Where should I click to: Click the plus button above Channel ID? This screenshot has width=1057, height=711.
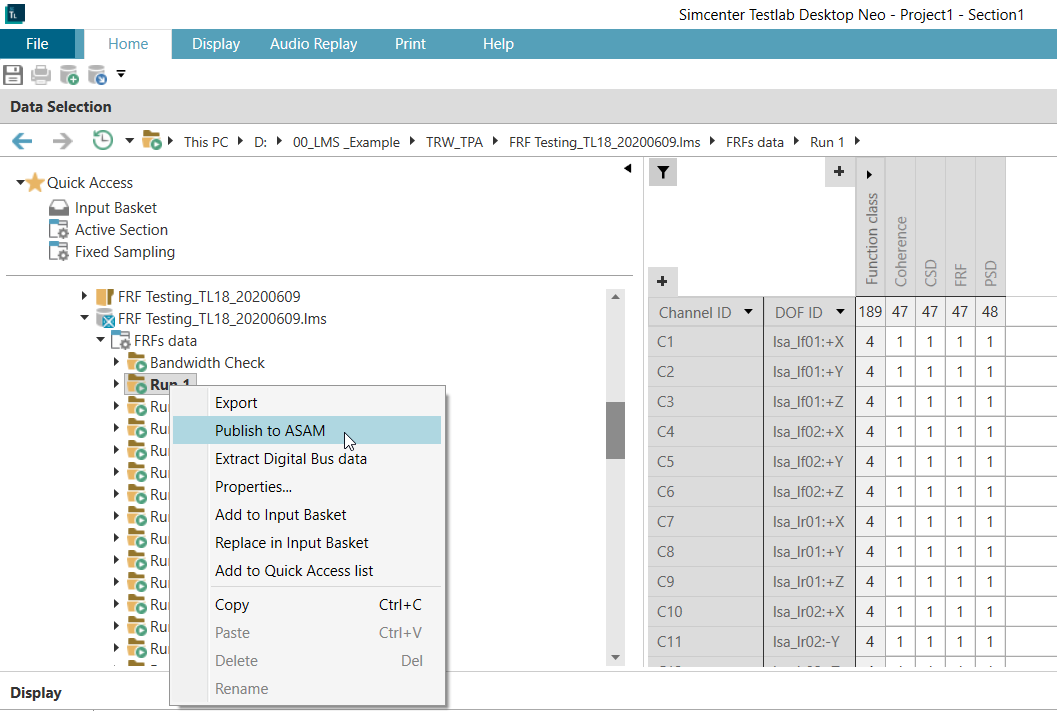[x=661, y=282]
